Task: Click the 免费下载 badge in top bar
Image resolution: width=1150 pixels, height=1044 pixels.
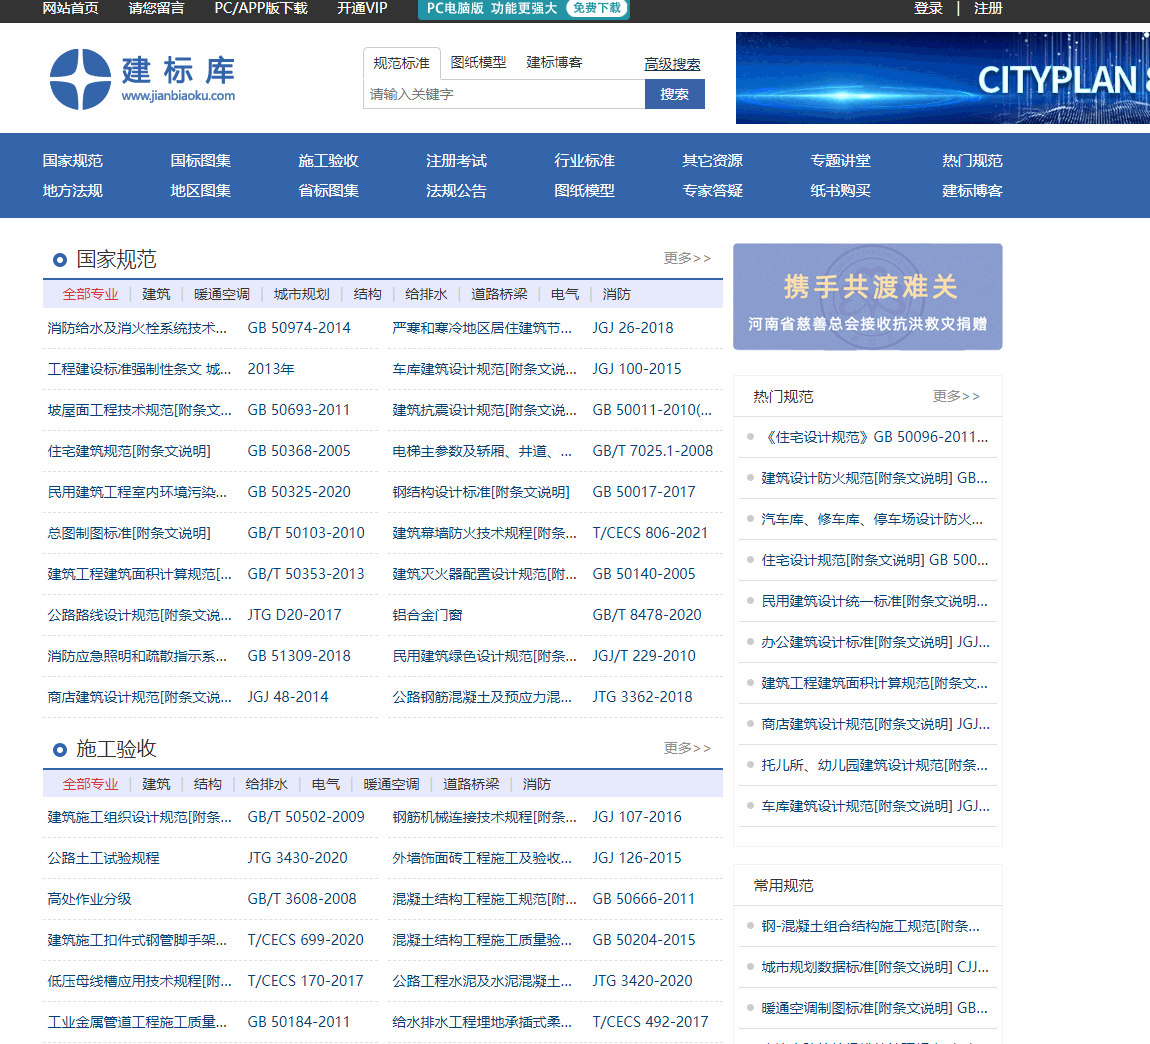Action: tap(597, 8)
